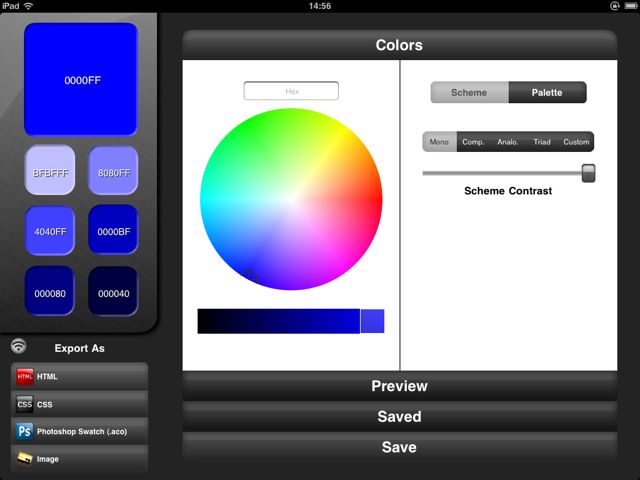Select the Analo. scheme type
This screenshot has width=640, height=480.
[x=508, y=142]
